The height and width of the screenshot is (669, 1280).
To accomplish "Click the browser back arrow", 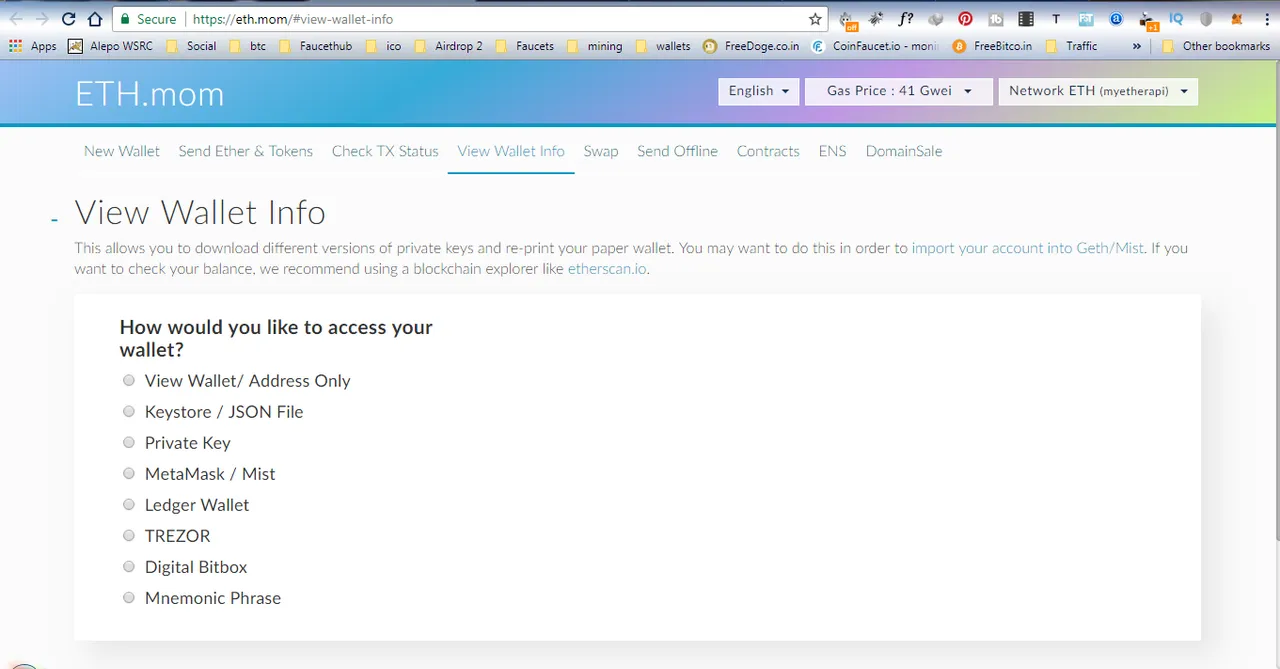I will pos(16,19).
